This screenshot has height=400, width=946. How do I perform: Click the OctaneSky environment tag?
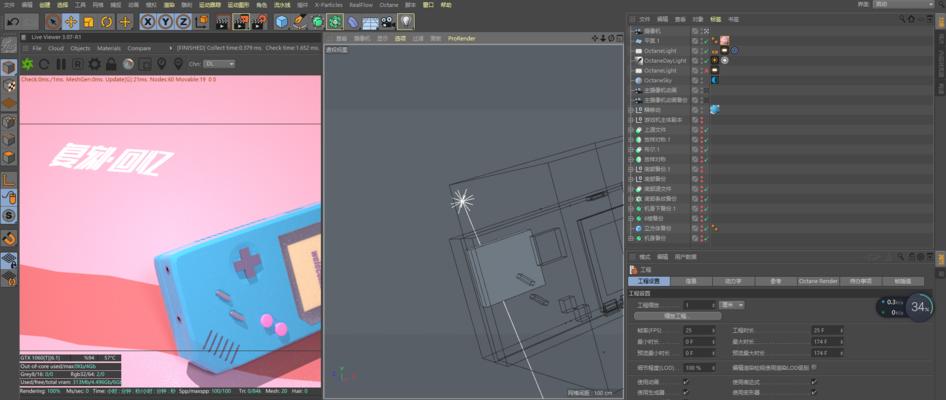point(716,80)
